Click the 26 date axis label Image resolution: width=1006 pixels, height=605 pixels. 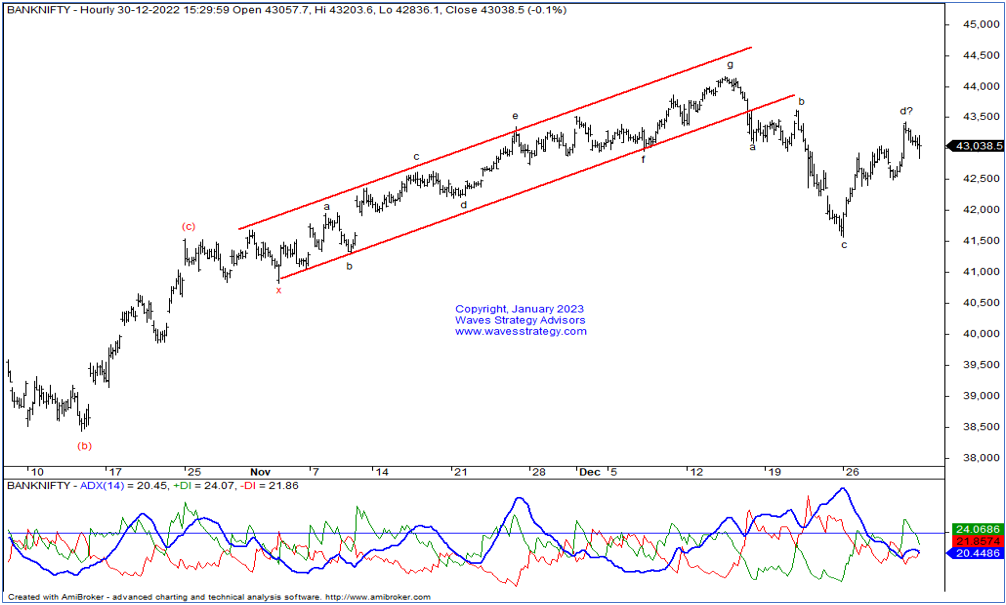tap(851, 472)
